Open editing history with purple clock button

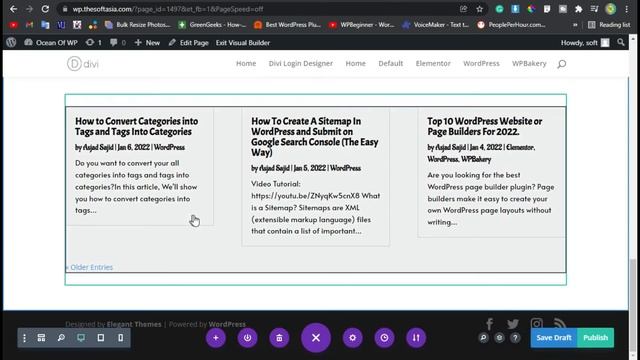384,338
